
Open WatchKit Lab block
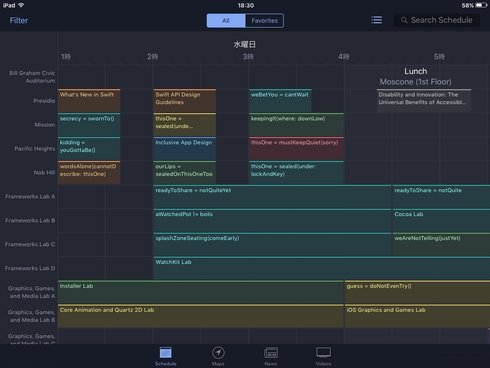[x=322, y=268]
